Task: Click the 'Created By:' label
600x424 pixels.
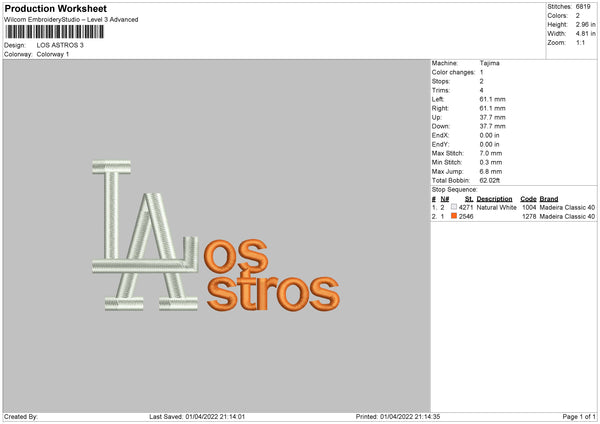Action: (x=21, y=416)
